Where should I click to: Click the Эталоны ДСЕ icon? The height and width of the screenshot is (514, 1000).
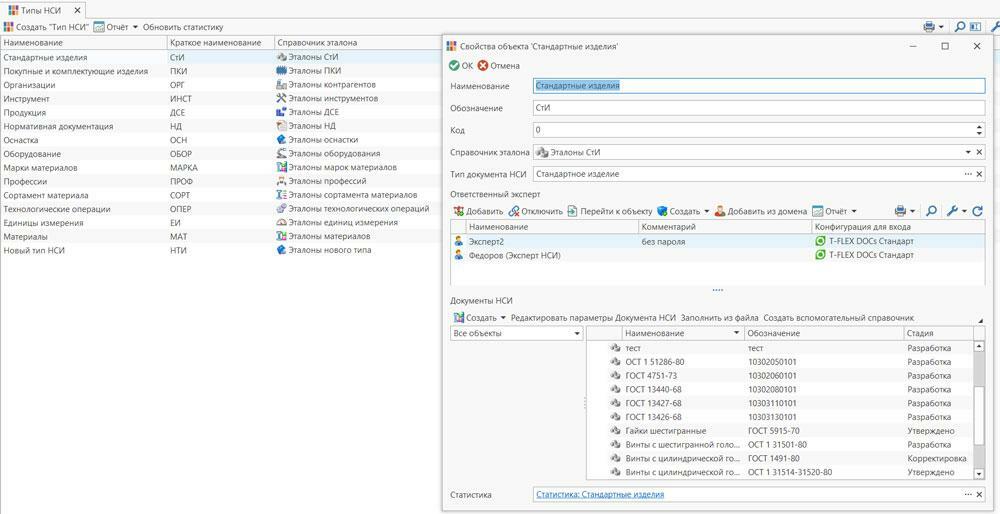coord(282,112)
